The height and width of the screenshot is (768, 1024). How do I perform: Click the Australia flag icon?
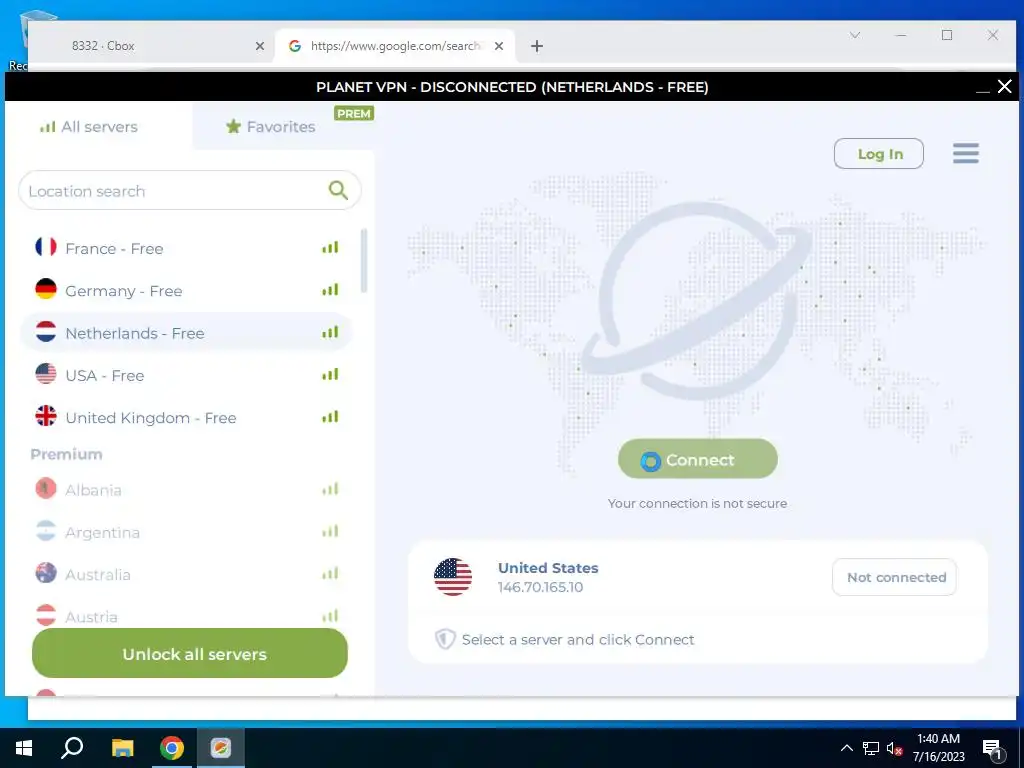[46, 573]
